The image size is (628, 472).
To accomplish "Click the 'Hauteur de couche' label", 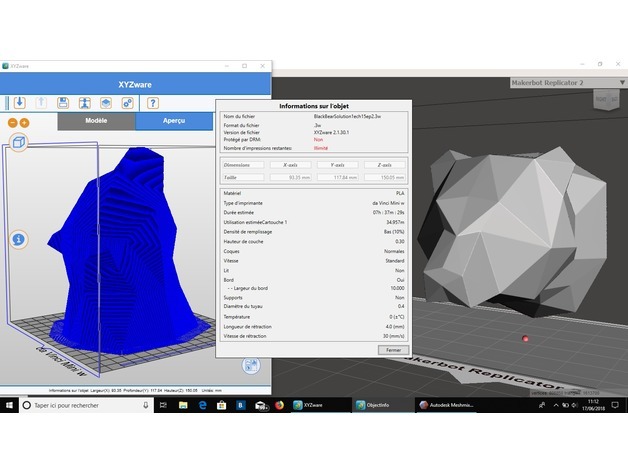I will [243, 242].
